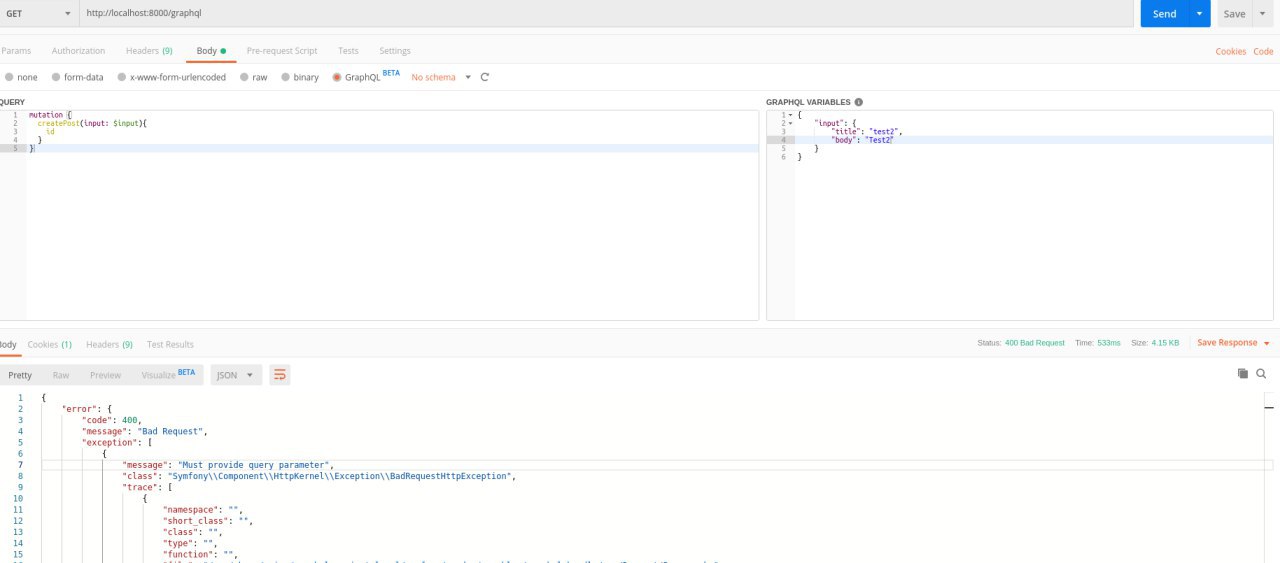Screen dimensions: 1280x563
Task: Click the BadRequestHttpException class line
Action: tap(318, 476)
